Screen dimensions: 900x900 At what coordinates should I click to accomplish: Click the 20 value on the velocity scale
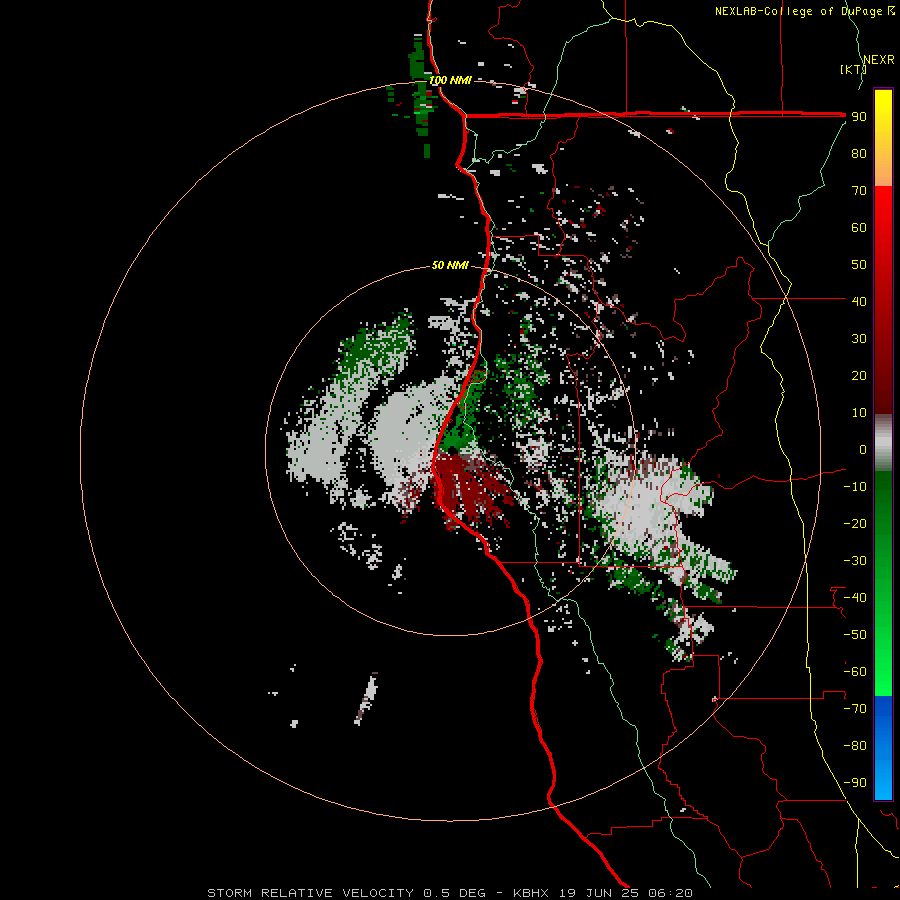[859, 375]
